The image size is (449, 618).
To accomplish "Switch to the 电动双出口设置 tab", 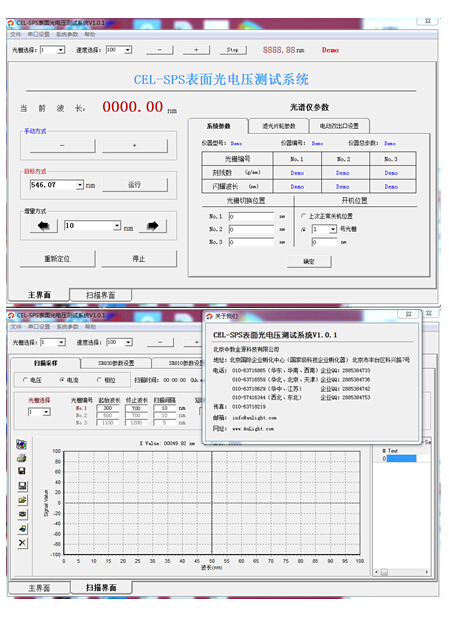I will [x=339, y=126].
